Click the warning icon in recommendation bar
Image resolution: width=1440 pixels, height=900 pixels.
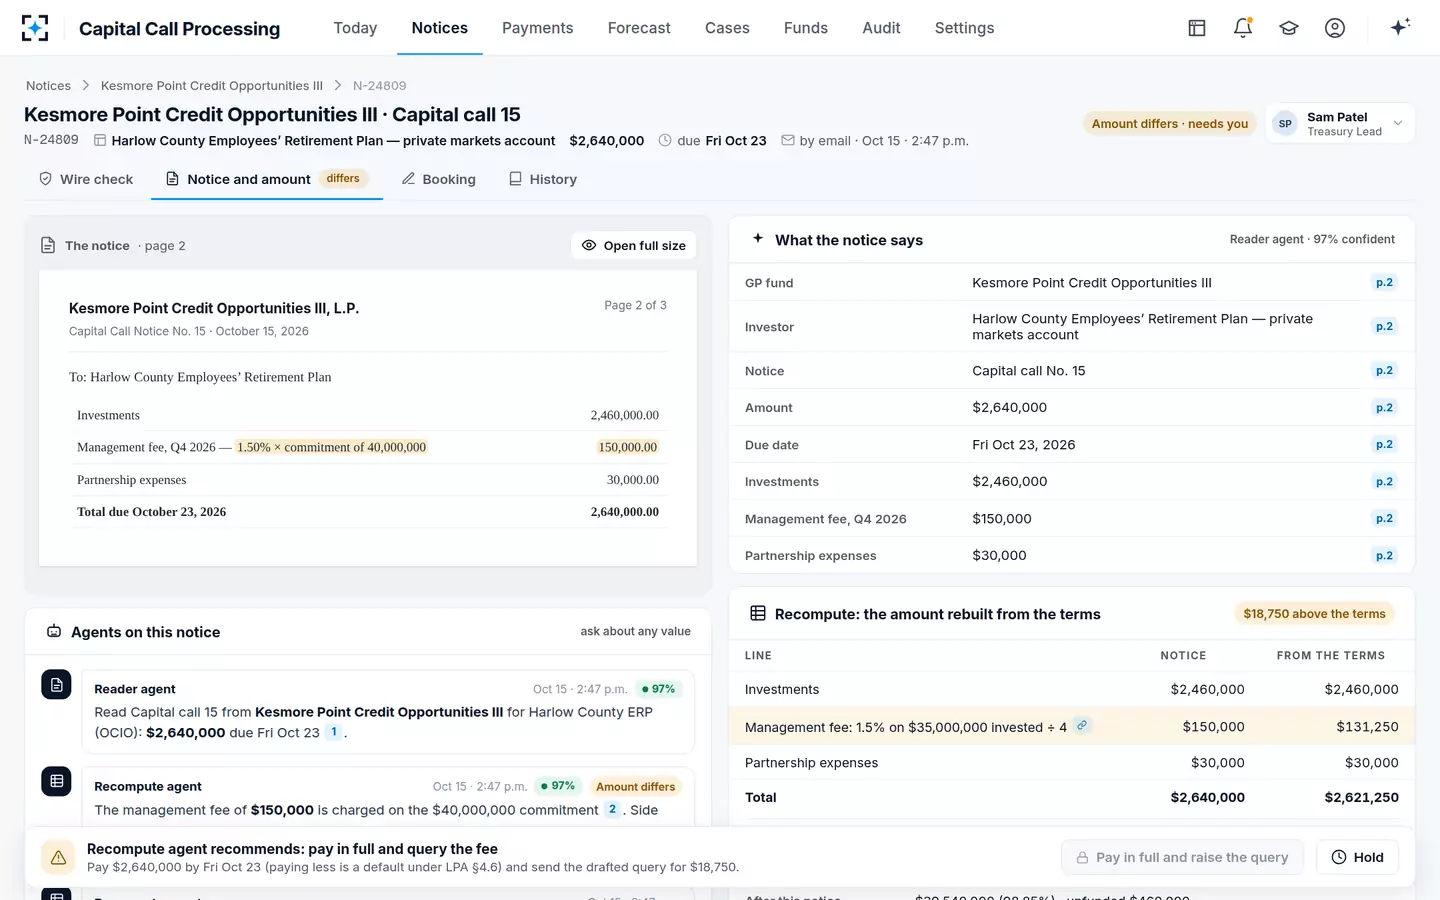tap(59, 857)
